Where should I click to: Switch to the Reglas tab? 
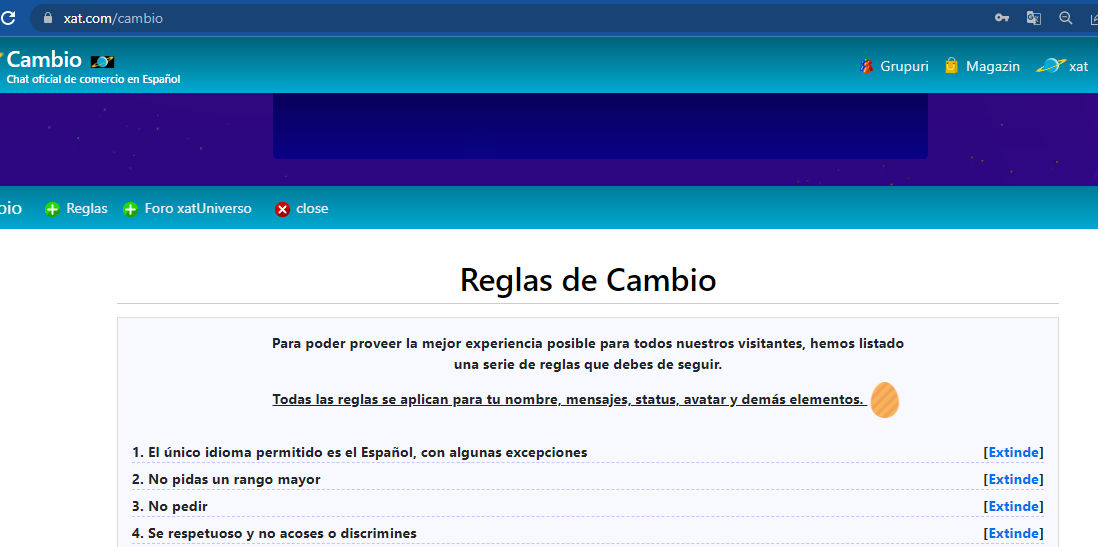pyautogui.click(x=87, y=209)
